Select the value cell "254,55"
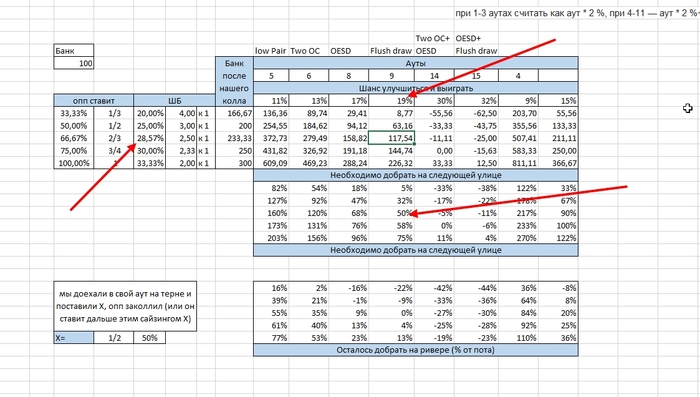The width and height of the screenshot is (700, 397). pyautogui.click(x=271, y=125)
